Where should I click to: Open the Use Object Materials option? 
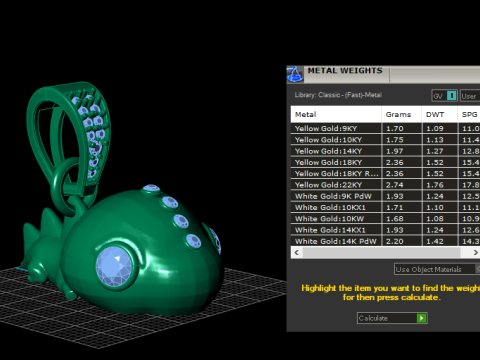437,269
